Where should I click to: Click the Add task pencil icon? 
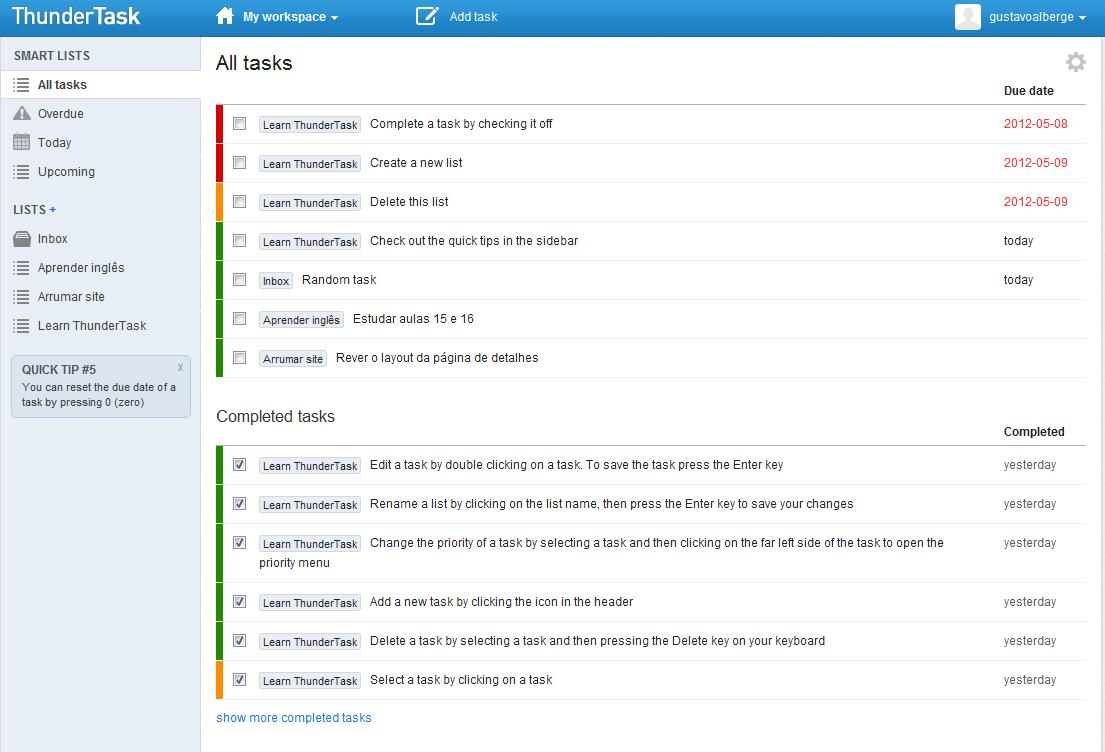(x=427, y=16)
